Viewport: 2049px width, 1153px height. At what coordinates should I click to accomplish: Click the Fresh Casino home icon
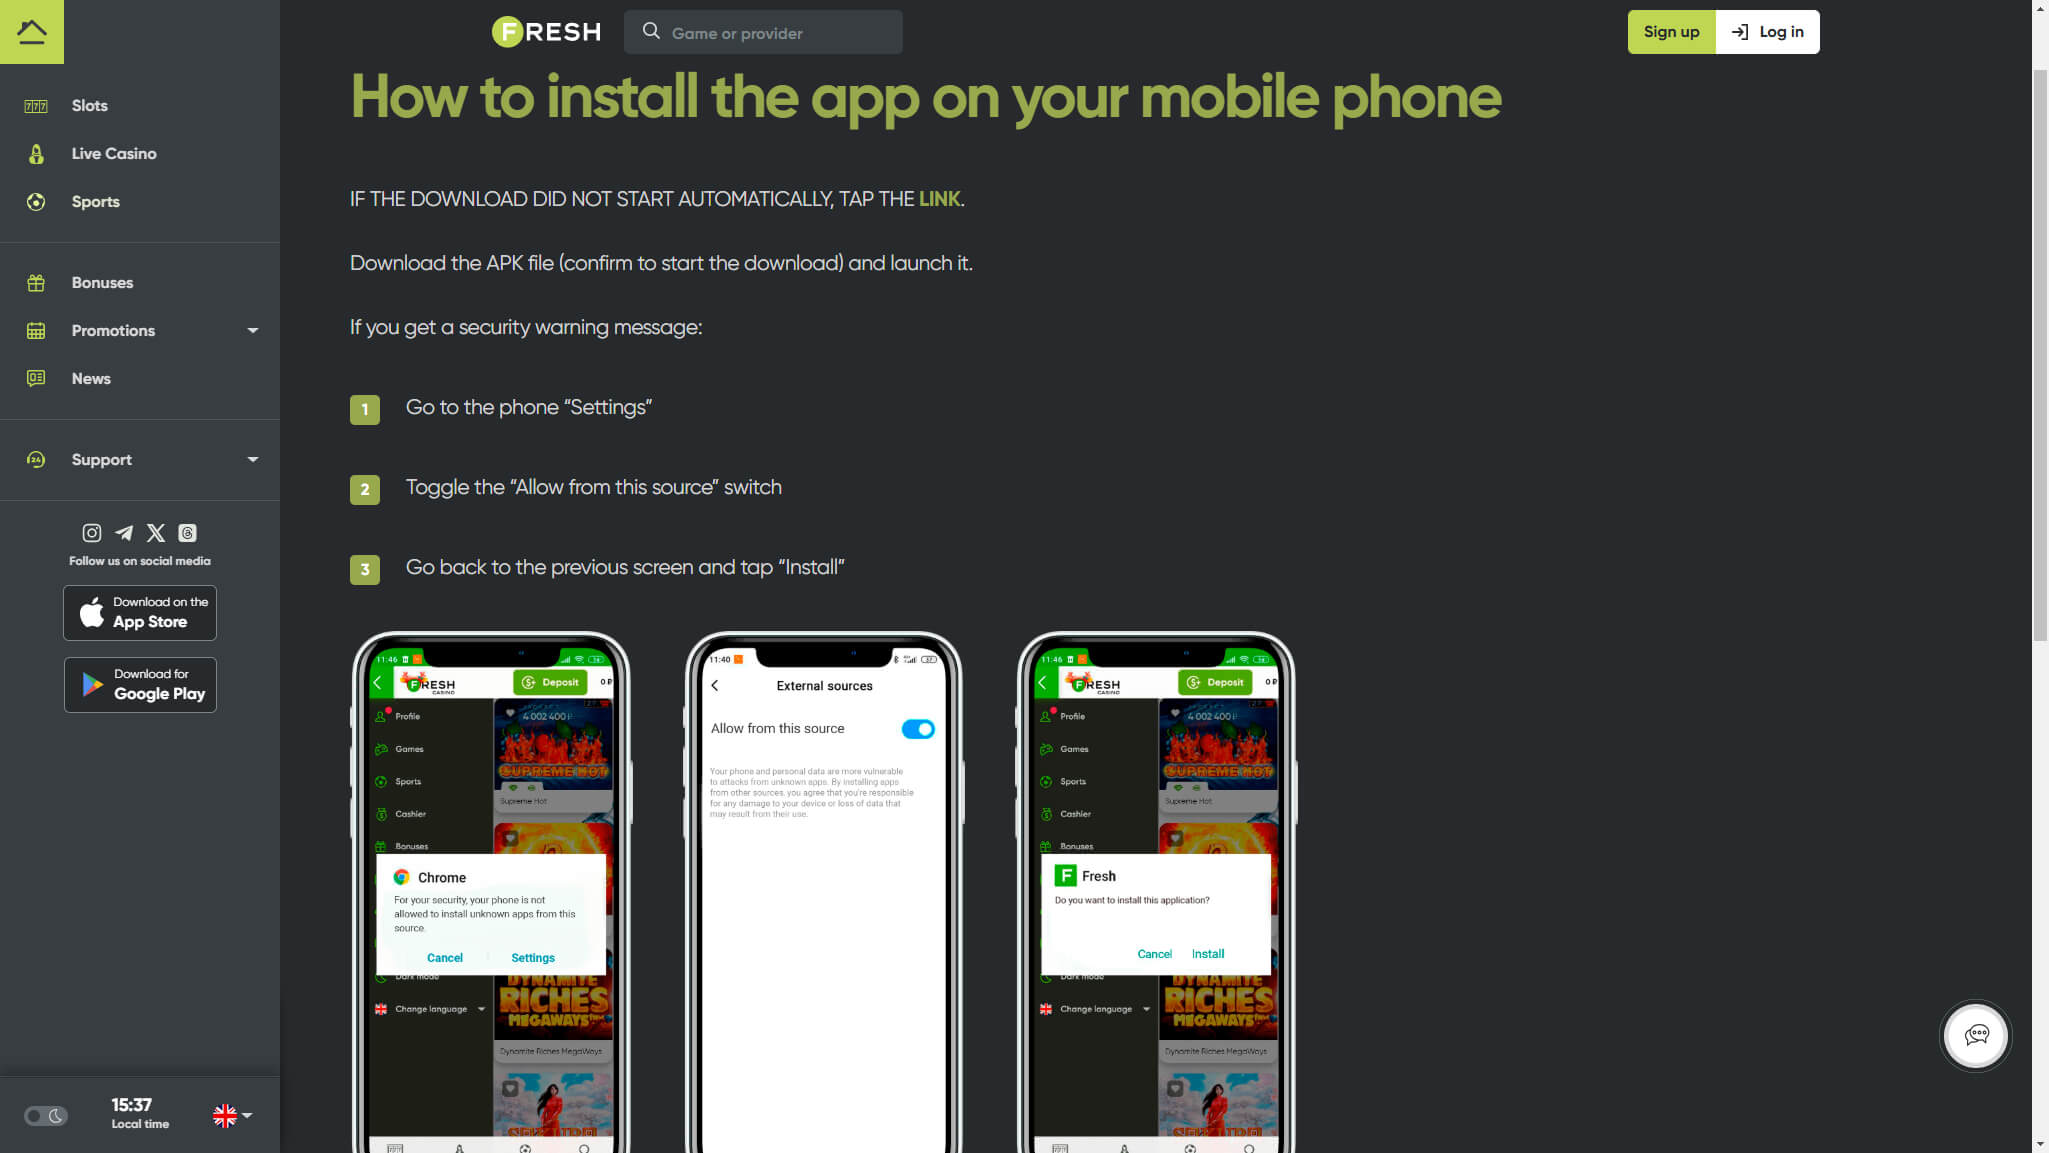31,31
